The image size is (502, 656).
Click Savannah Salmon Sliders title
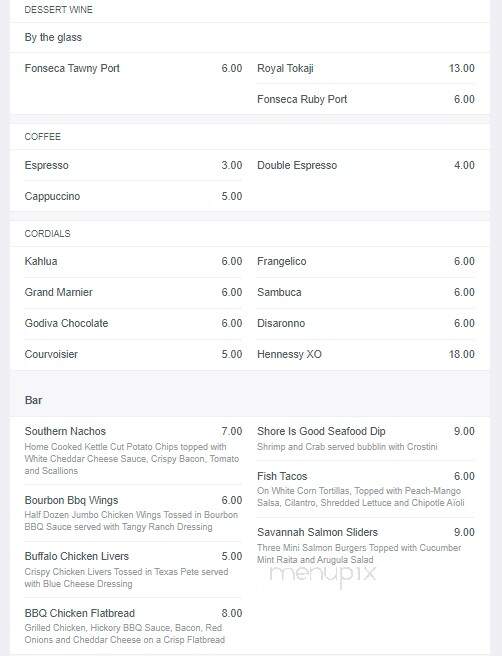pyautogui.click(x=318, y=532)
